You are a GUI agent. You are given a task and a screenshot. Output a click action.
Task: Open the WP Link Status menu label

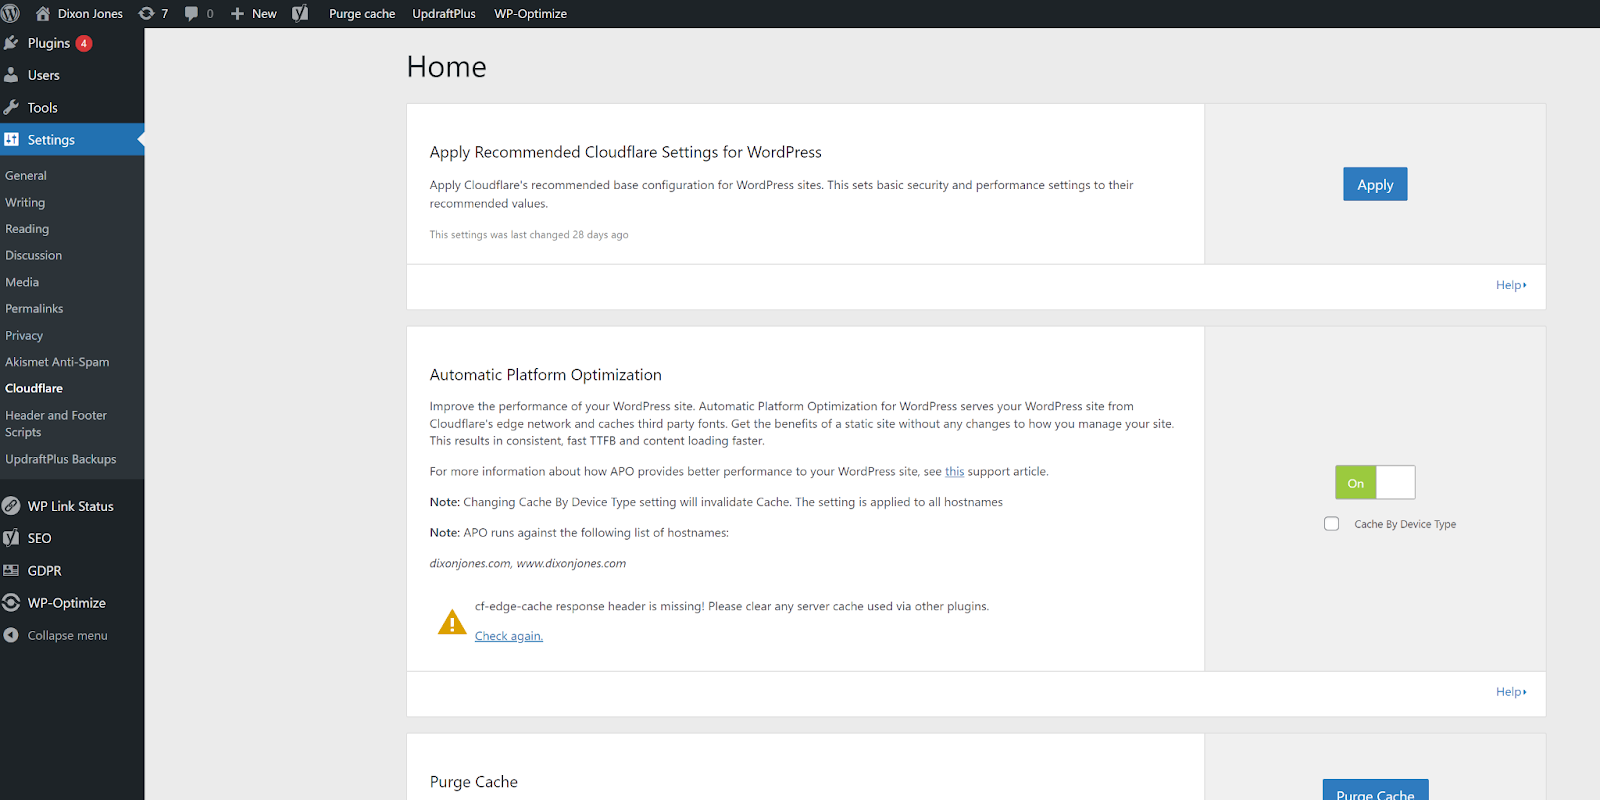[71, 506]
